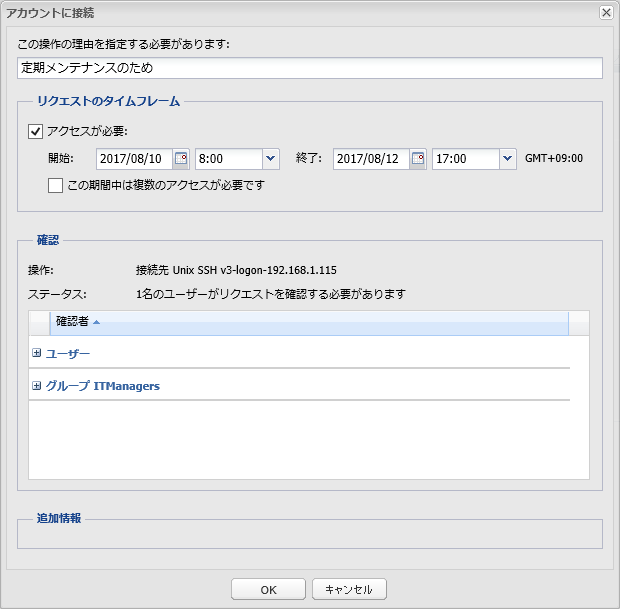This screenshot has width=620, height=609.
Task: Expand the ユーザー confirmer group
Action: coord(36,353)
